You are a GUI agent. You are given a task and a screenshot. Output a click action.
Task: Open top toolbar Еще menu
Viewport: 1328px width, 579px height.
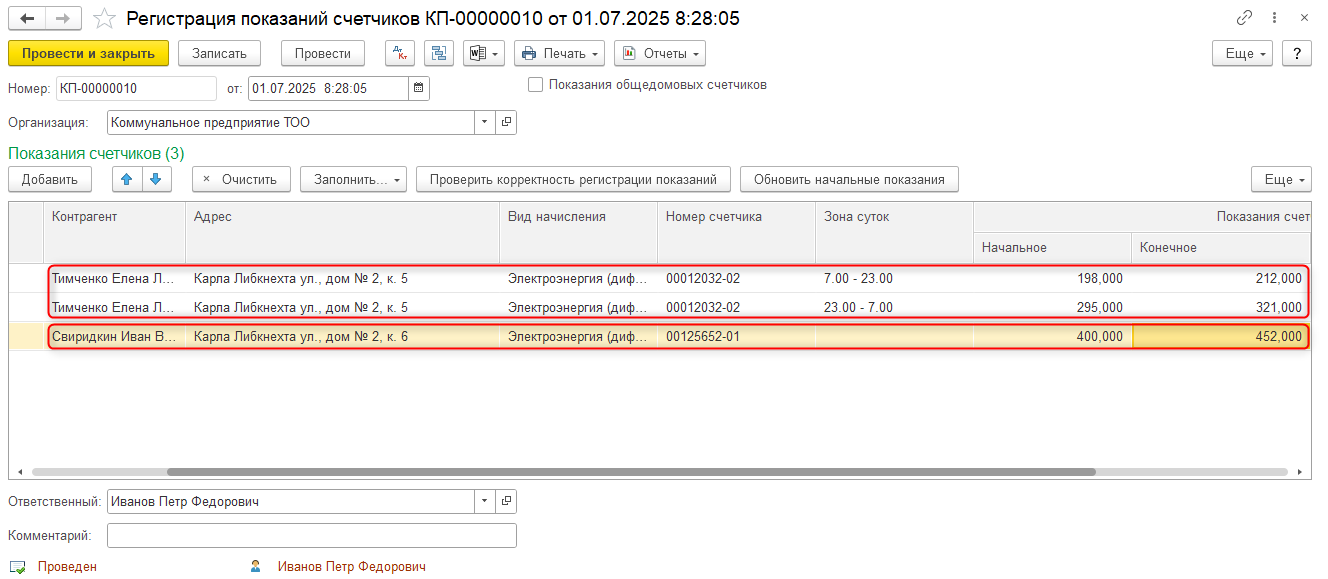point(1242,53)
